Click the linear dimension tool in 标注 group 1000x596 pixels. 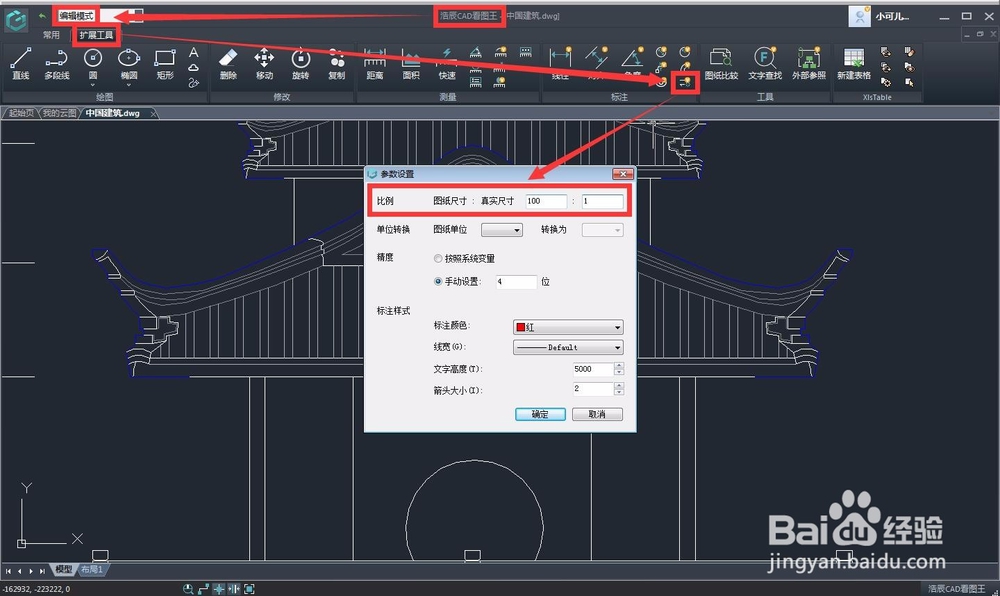coord(561,62)
